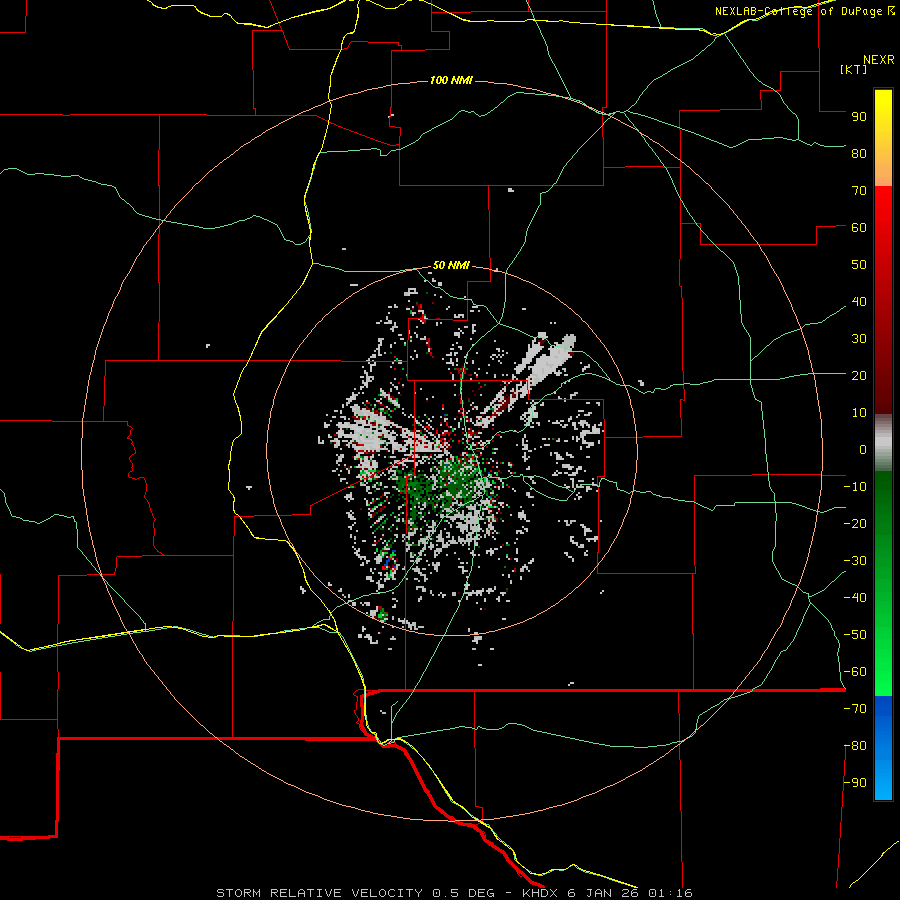Screen dimensions: 900x900
Task: Click the '6 JAN 26 01:16' timestamp
Action: (630, 893)
